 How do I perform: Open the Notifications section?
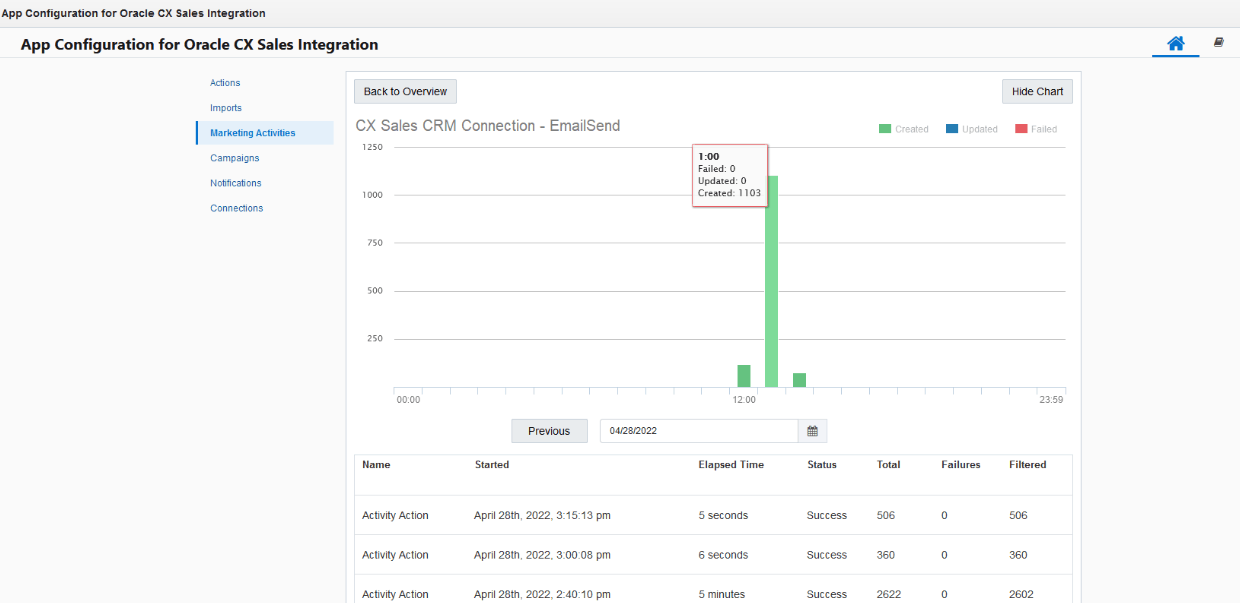coord(235,182)
